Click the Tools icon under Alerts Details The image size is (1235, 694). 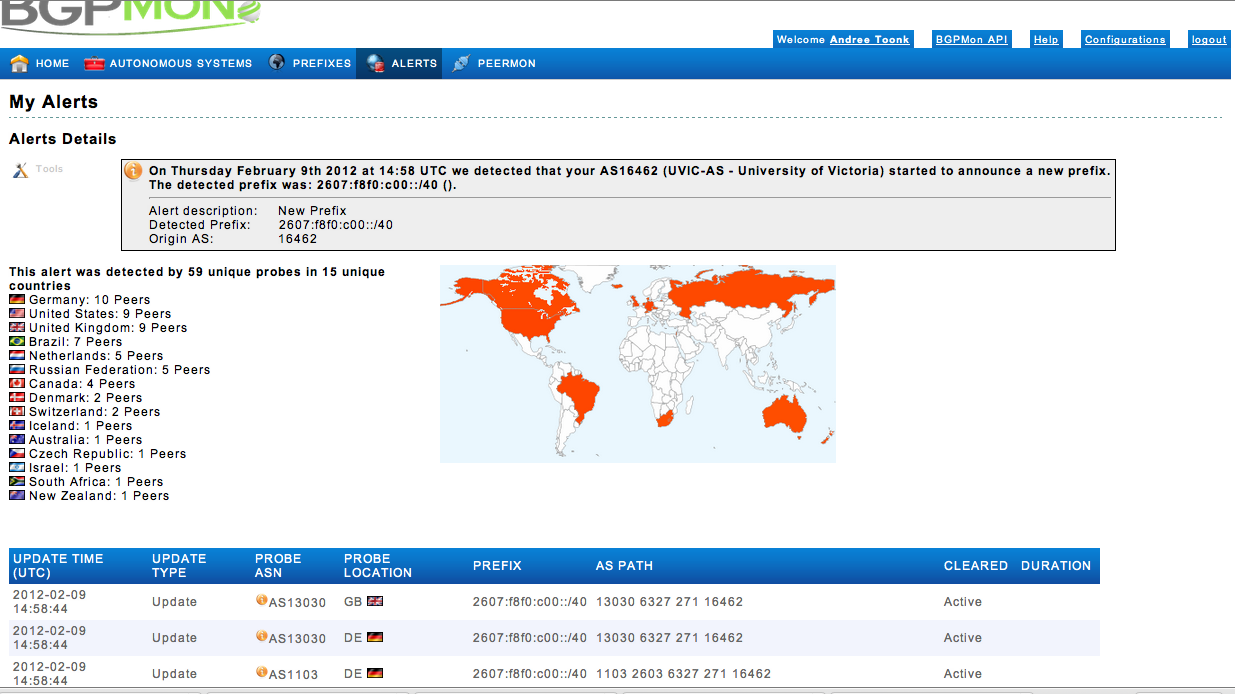point(19,168)
